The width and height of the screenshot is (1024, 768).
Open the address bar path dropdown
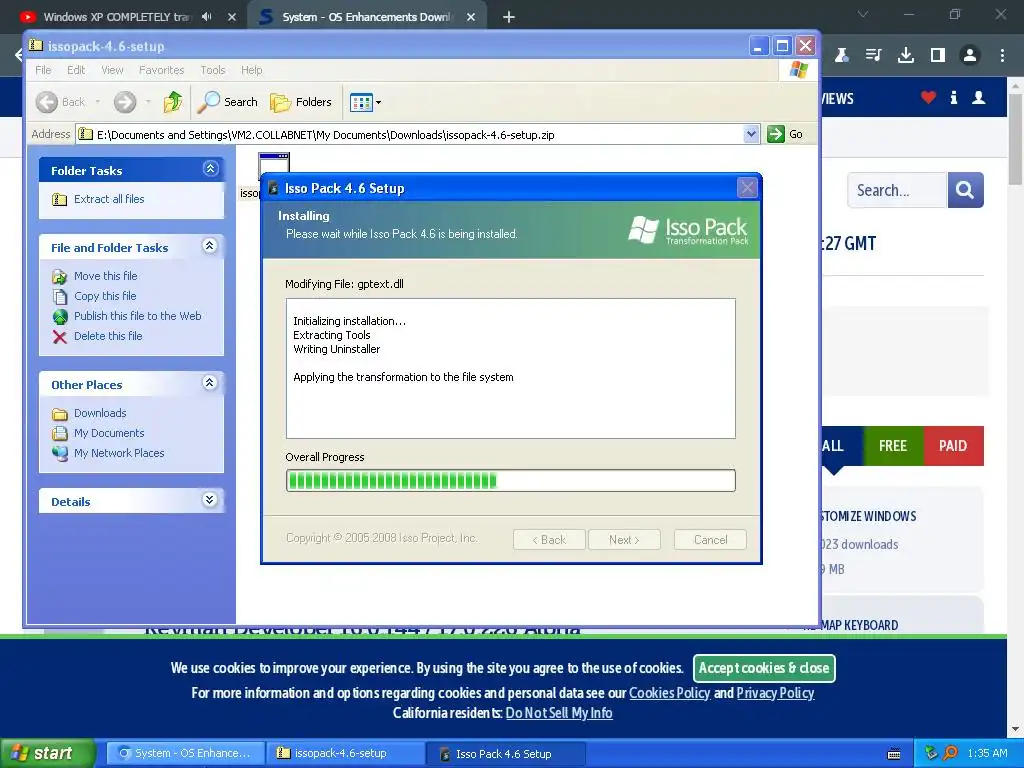(x=751, y=134)
